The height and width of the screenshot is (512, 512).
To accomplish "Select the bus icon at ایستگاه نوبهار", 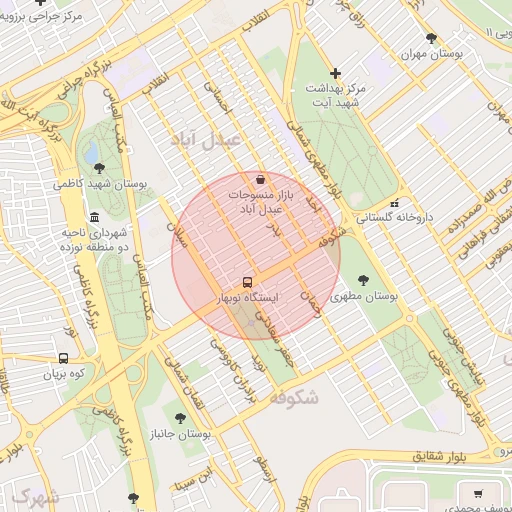I will click(x=247, y=282).
